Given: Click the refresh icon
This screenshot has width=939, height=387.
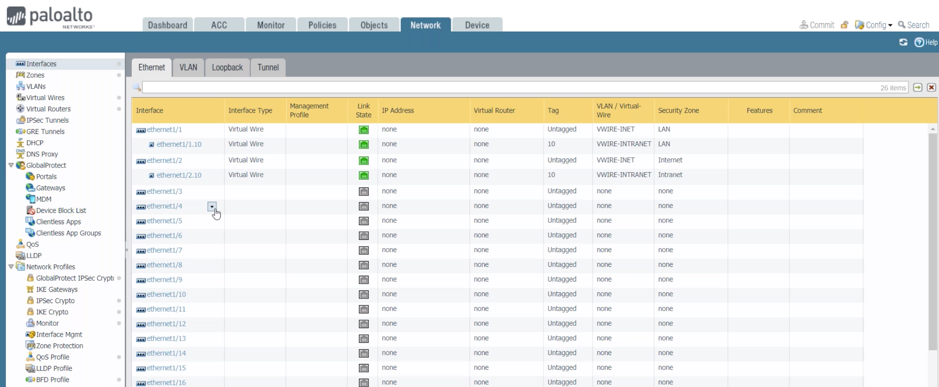Looking at the screenshot, I should 903,43.
